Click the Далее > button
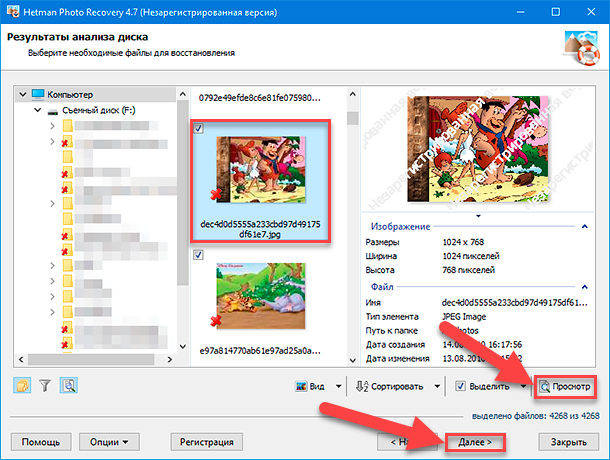 click(x=475, y=442)
